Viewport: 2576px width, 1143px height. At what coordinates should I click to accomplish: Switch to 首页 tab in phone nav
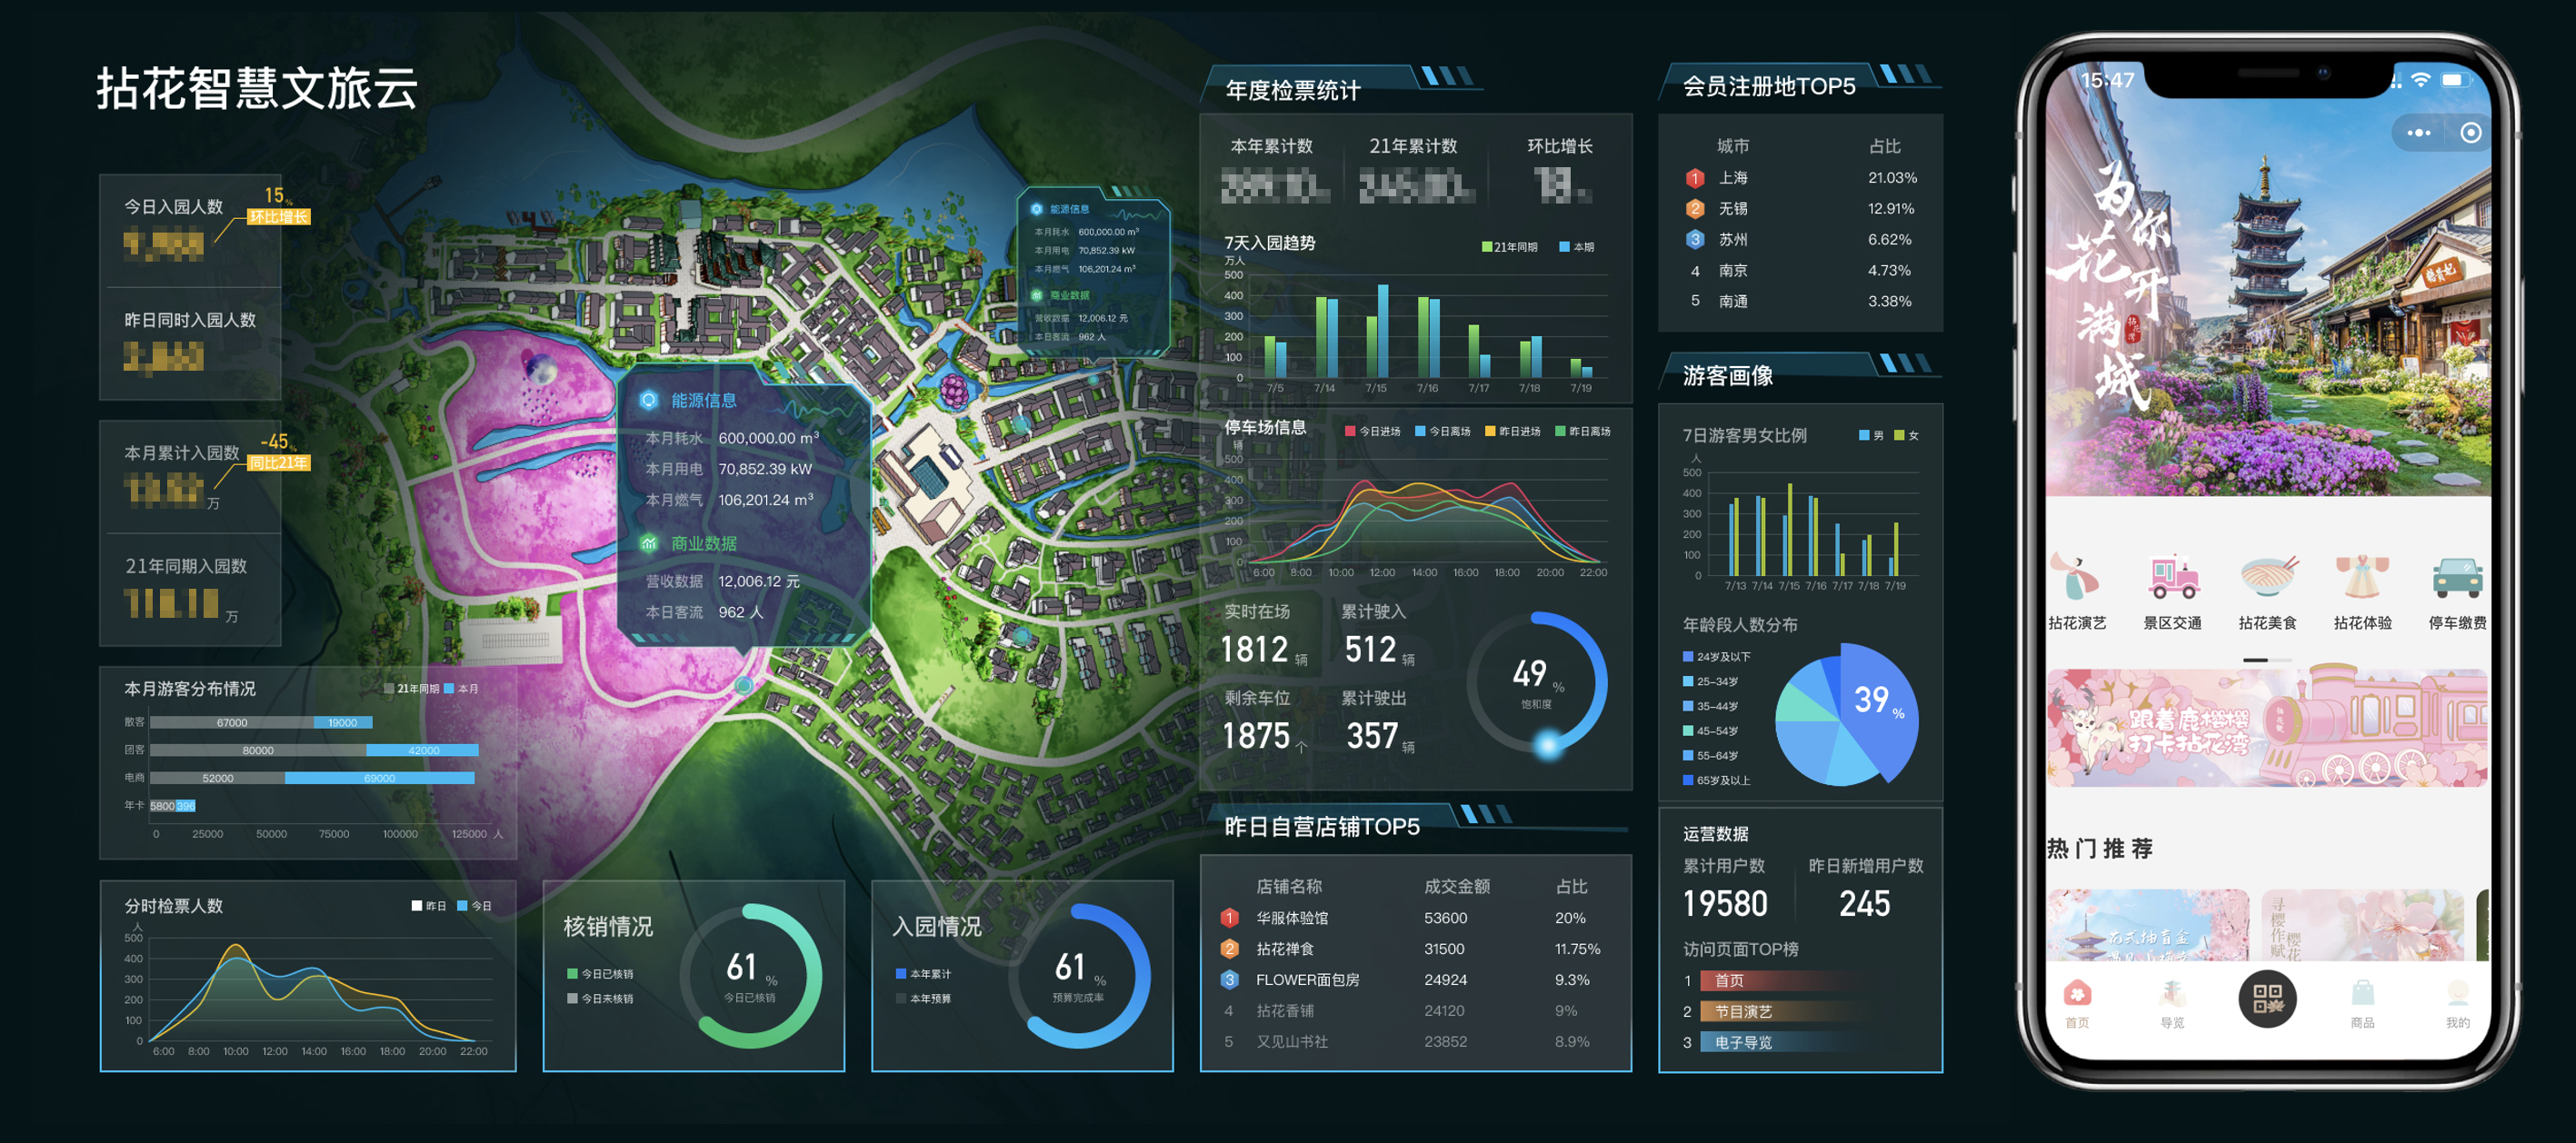(x=2077, y=1003)
